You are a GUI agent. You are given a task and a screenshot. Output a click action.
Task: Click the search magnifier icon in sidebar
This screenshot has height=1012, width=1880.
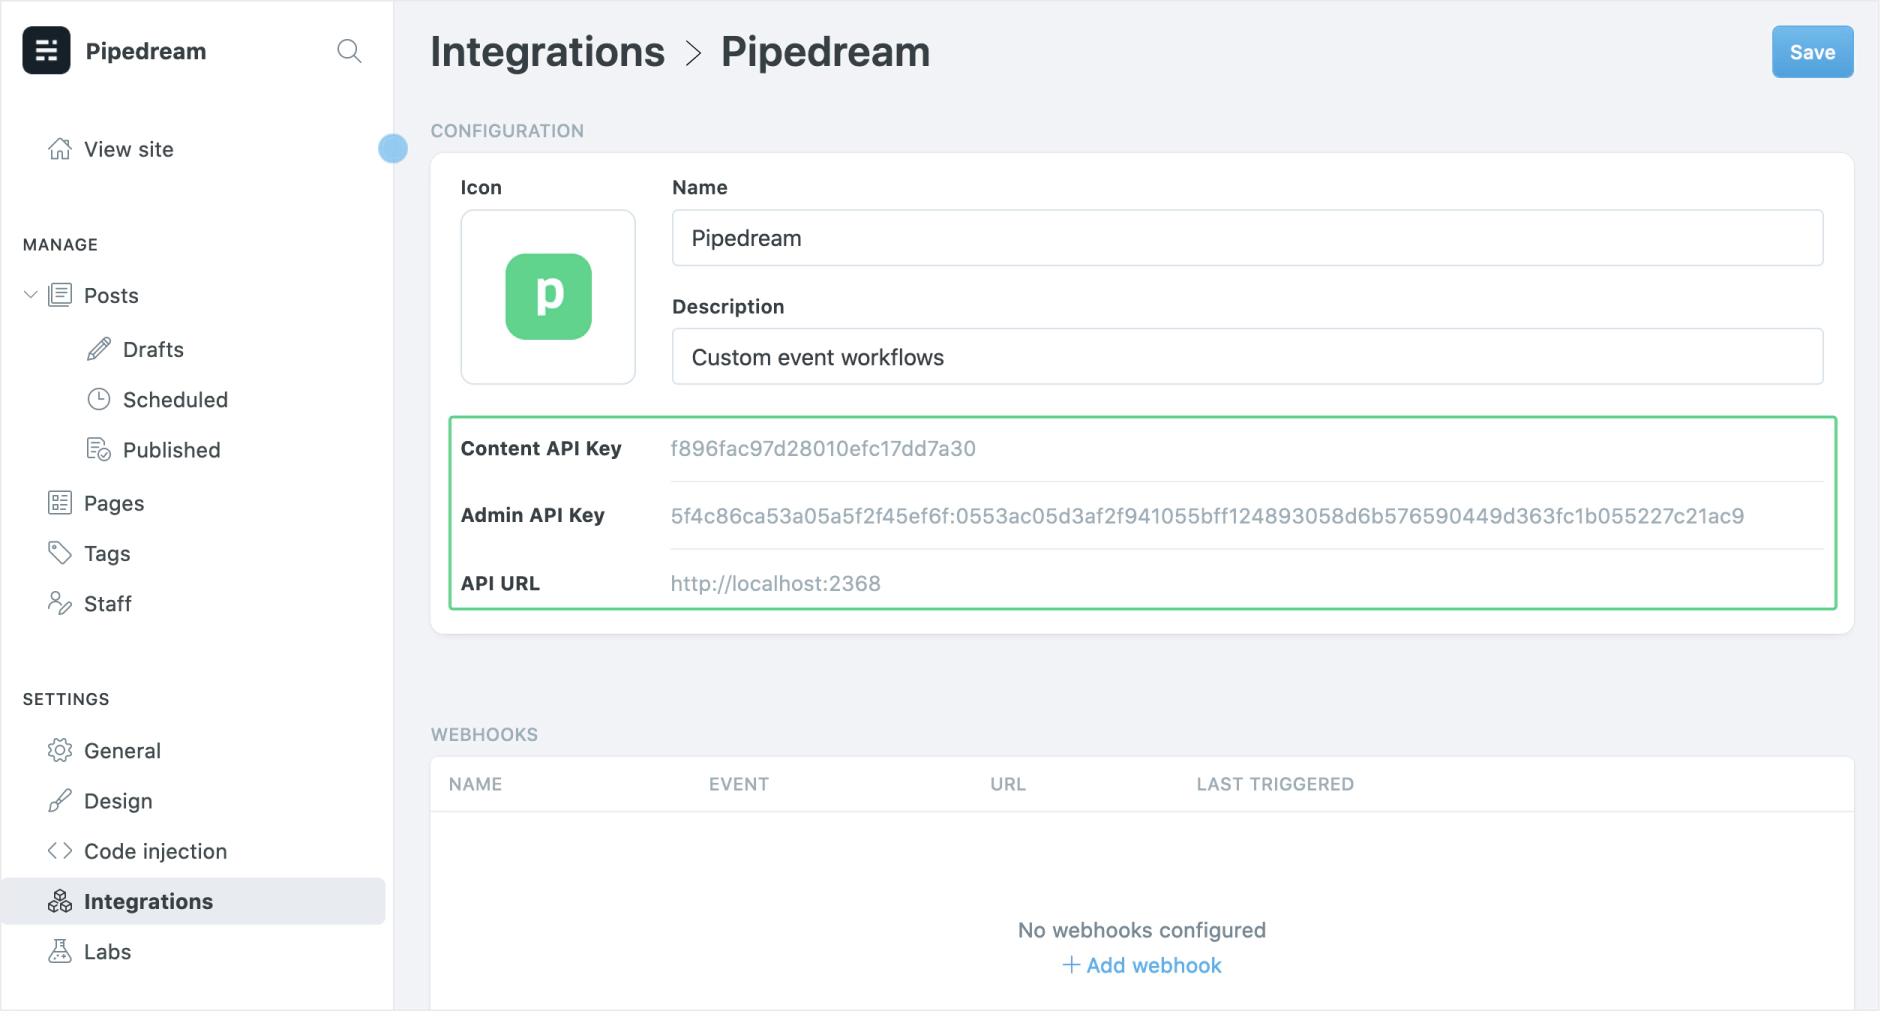(x=348, y=51)
